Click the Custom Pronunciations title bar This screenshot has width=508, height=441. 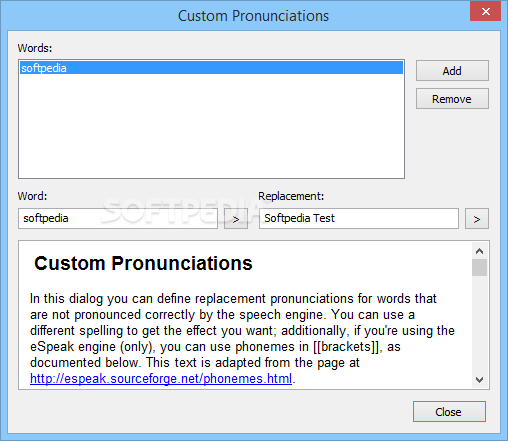click(x=253, y=16)
